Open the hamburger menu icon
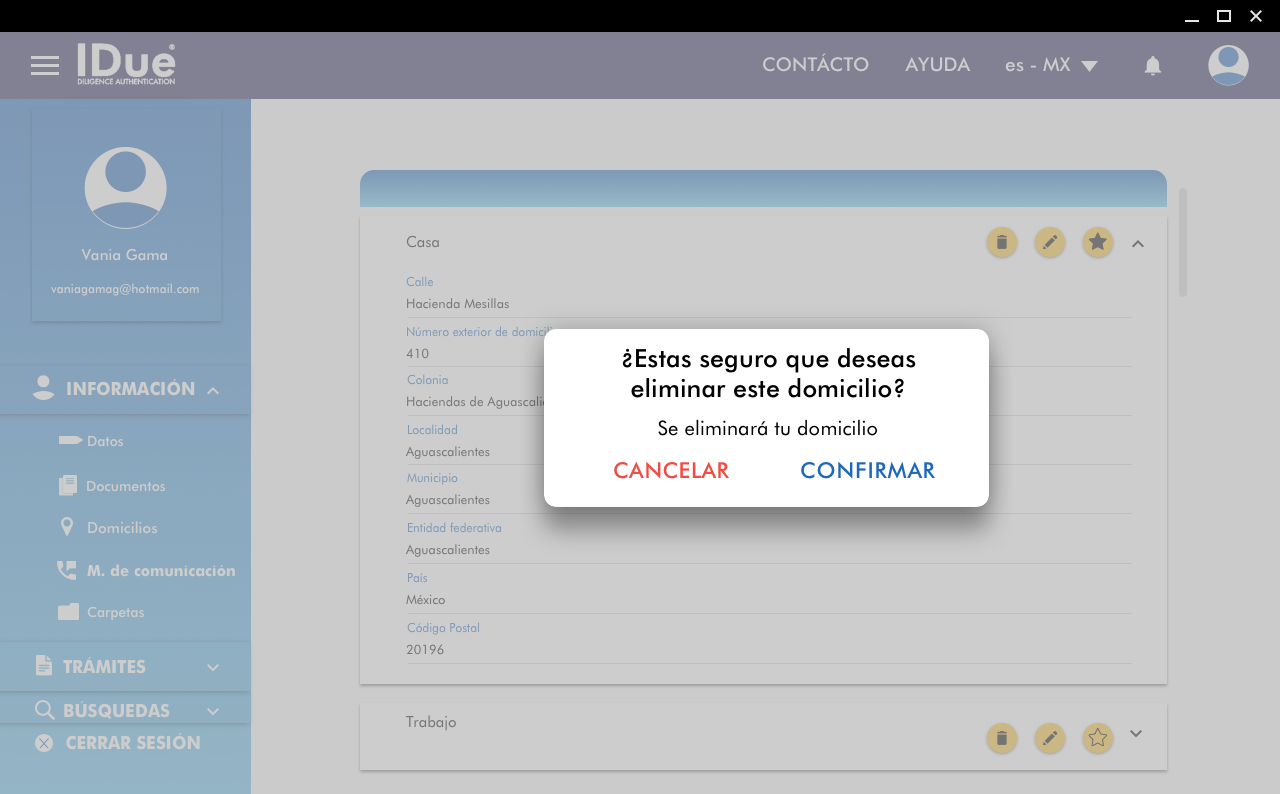This screenshot has width=1280, height=794. click(x=45, y=66)
